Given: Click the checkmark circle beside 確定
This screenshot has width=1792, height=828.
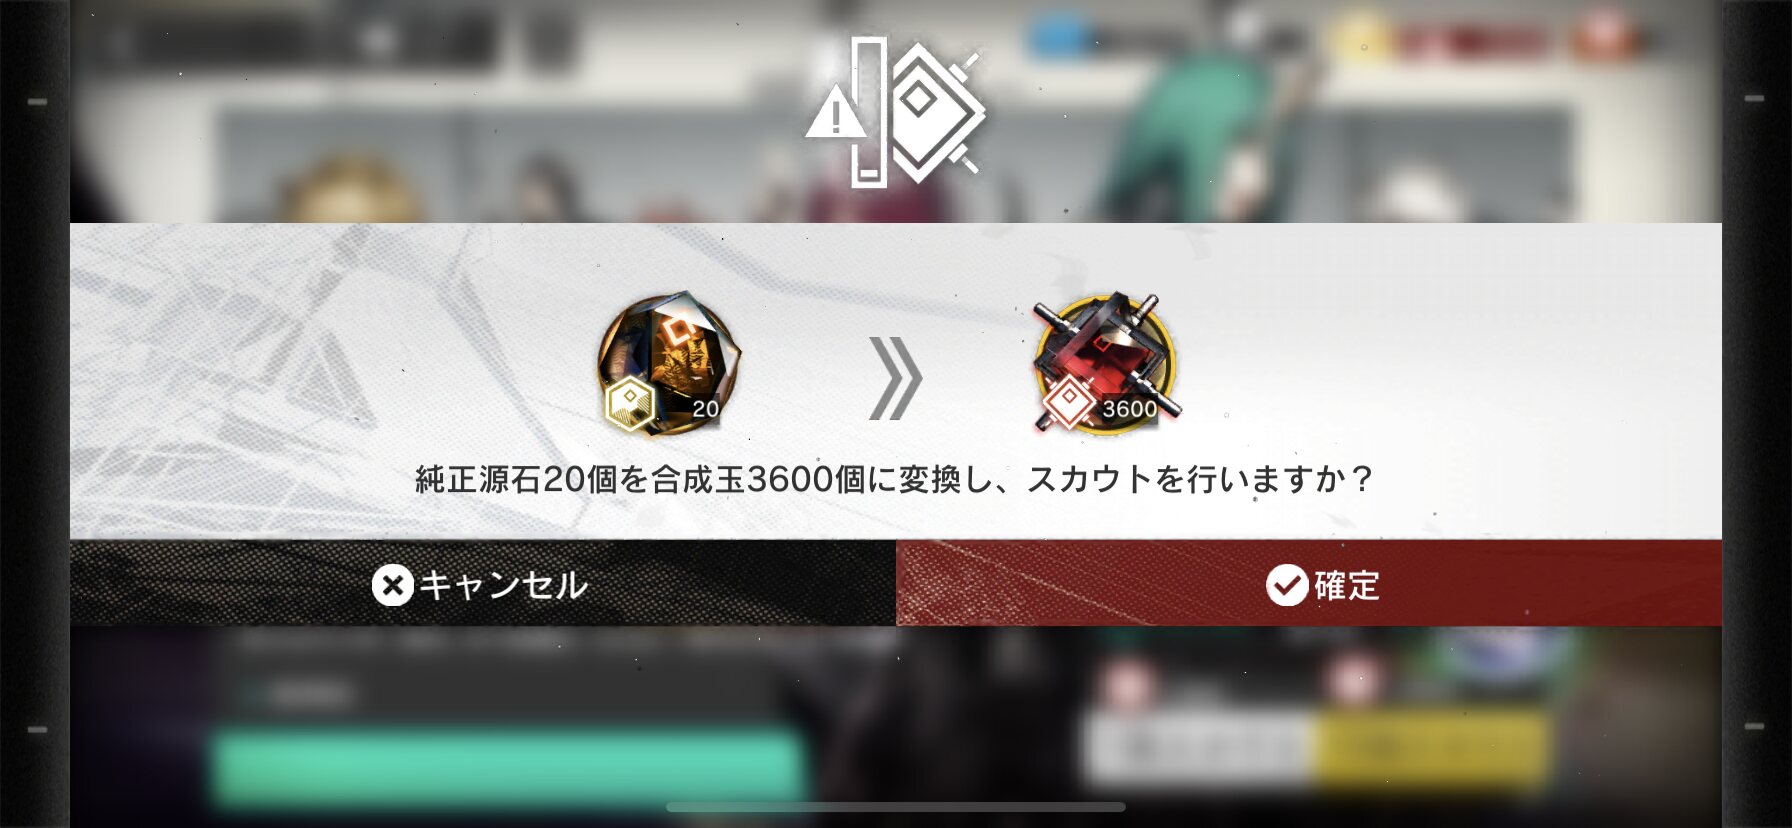Looking at the screenshot, I should click(x=1287, y=585).
